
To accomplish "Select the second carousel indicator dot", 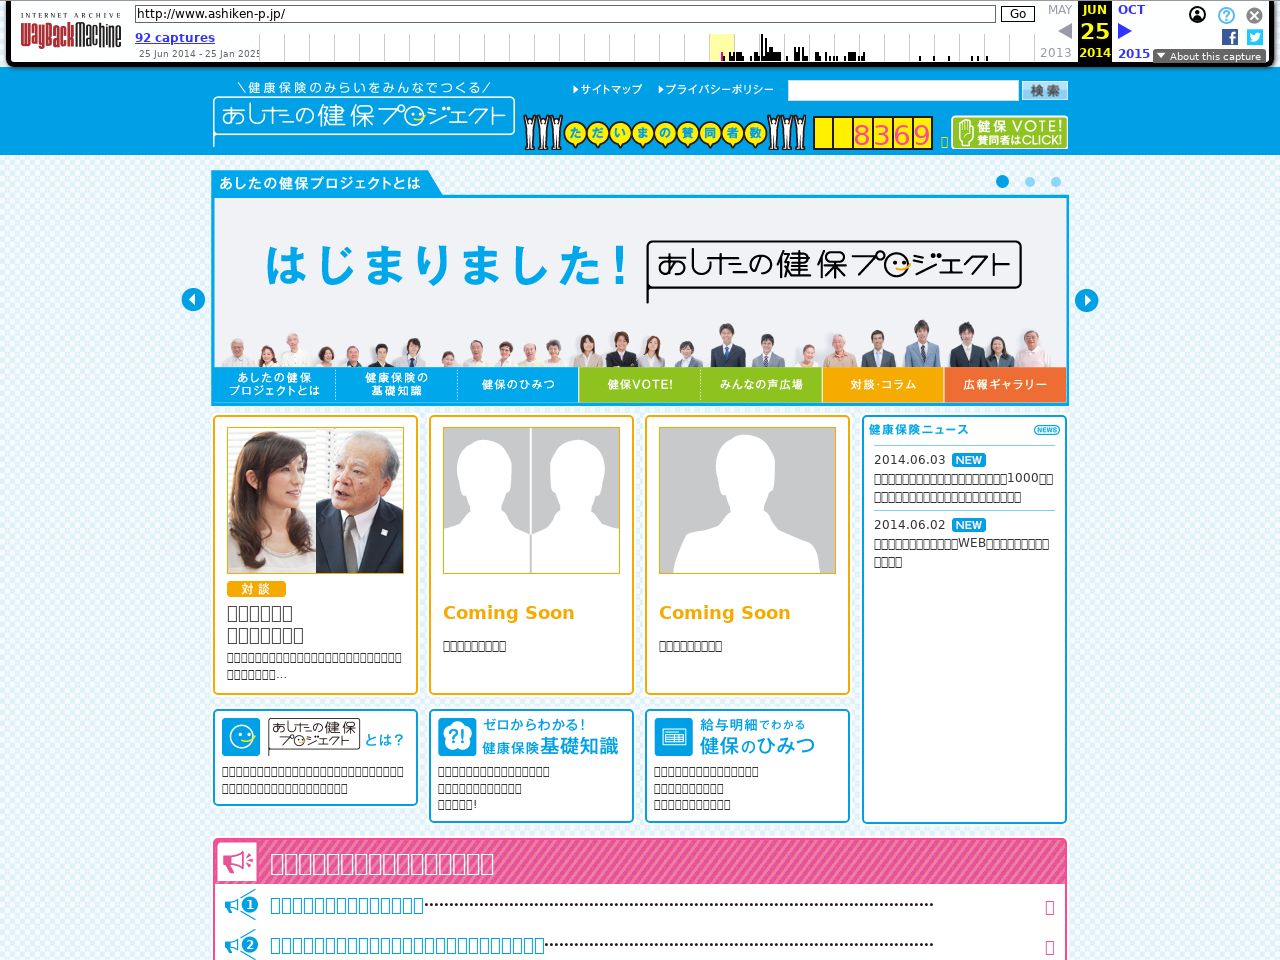I will click(1030, 182).
